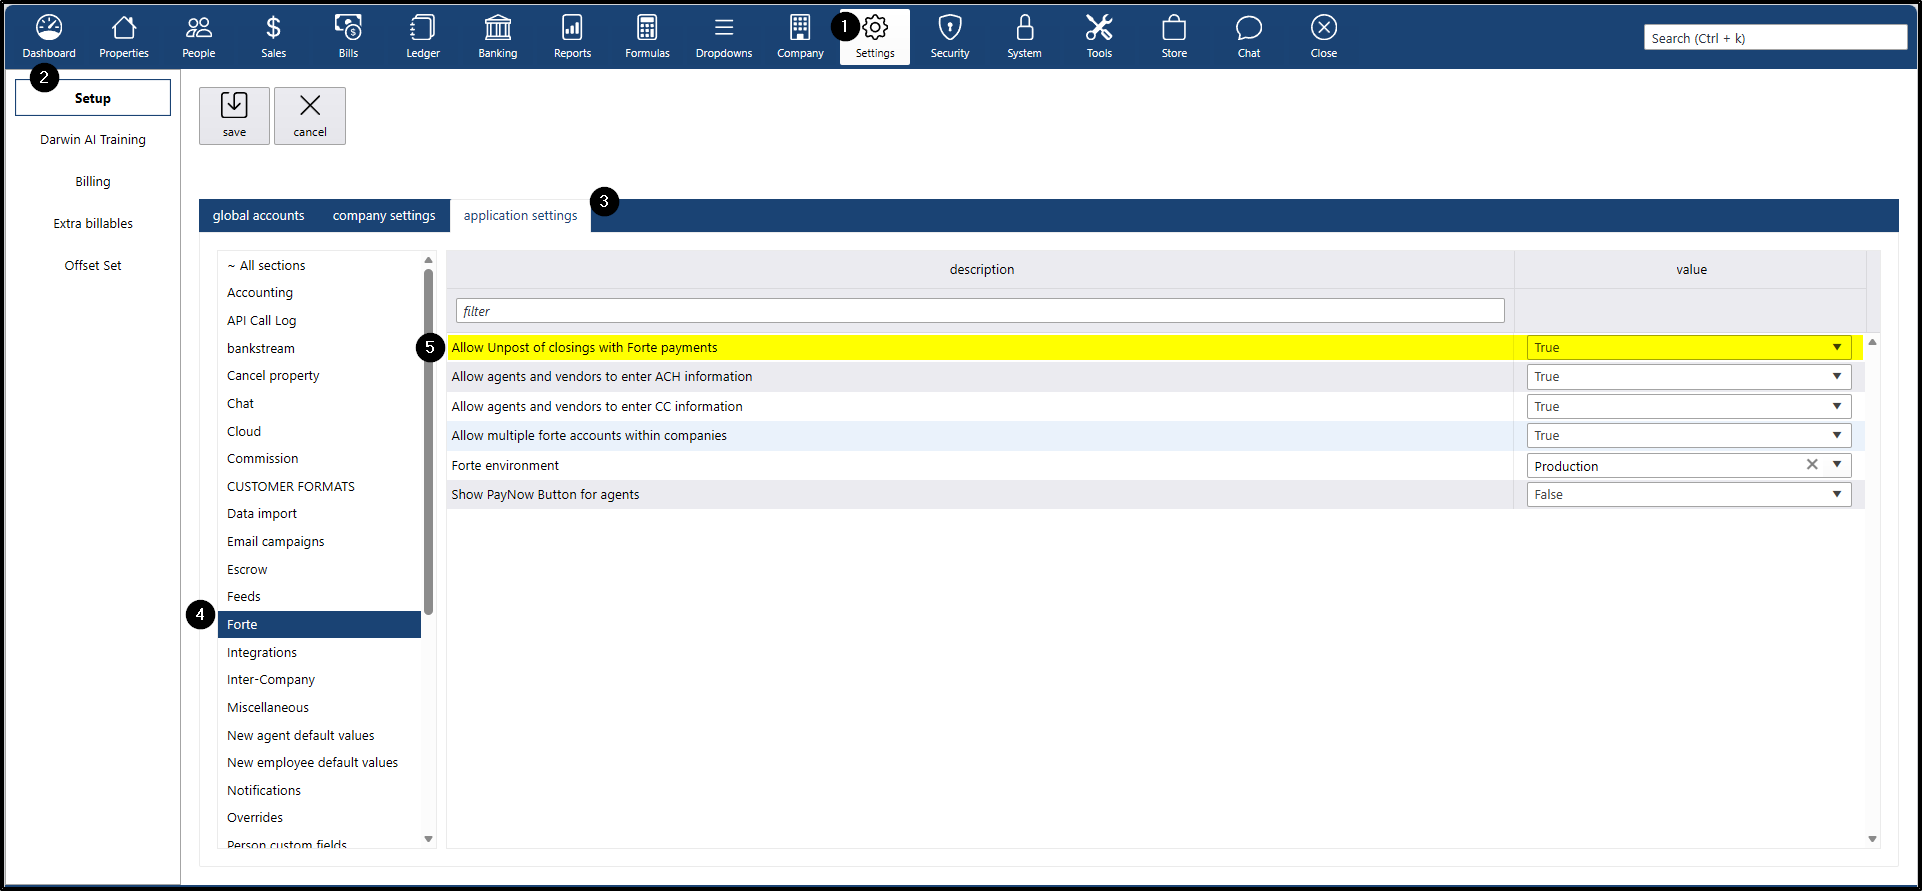Expand the Forte environment dropdown

click(x=1837, y=465)
